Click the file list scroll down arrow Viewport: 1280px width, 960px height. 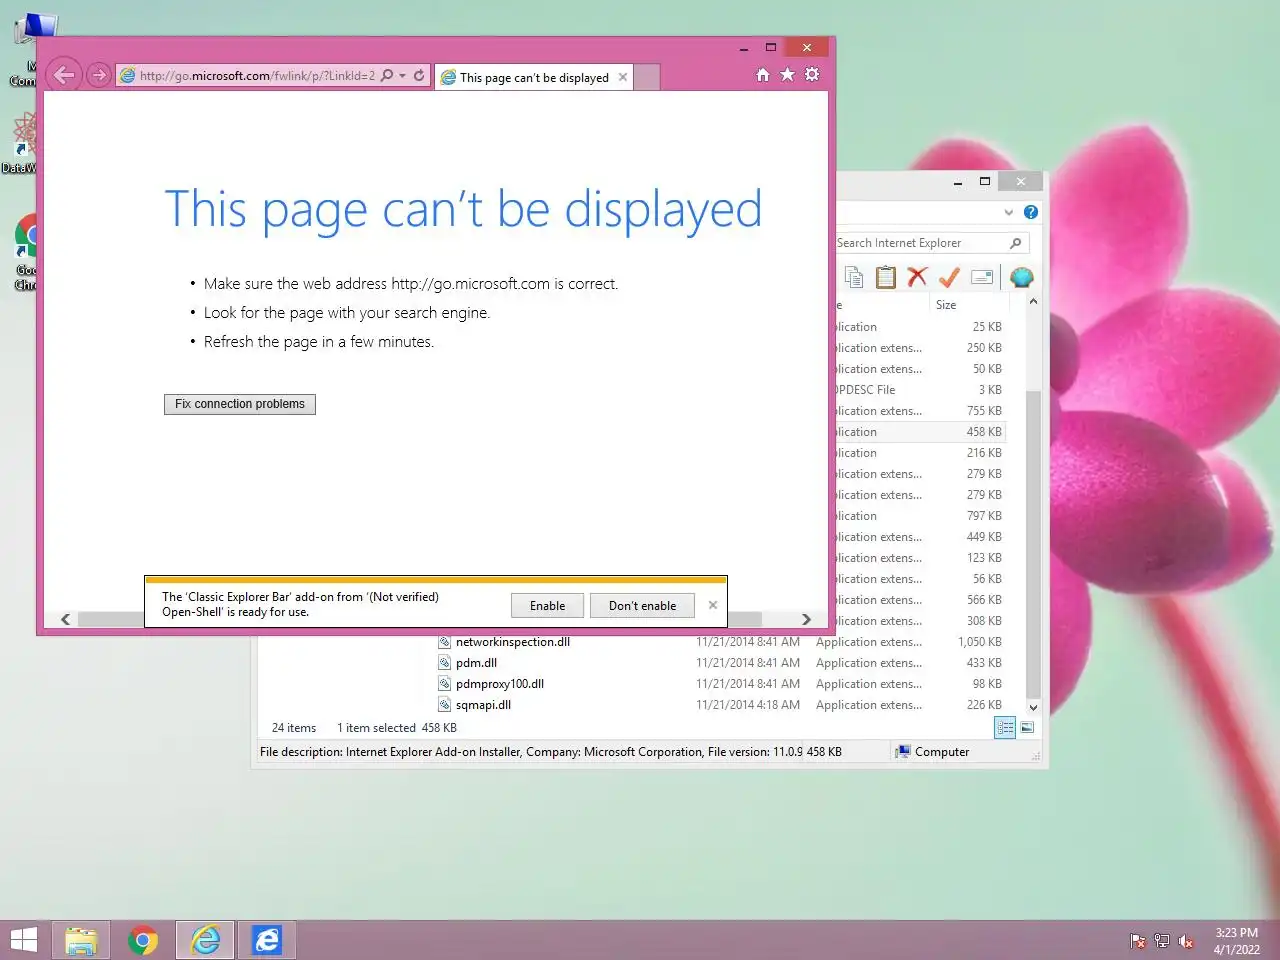[1033, 707]
